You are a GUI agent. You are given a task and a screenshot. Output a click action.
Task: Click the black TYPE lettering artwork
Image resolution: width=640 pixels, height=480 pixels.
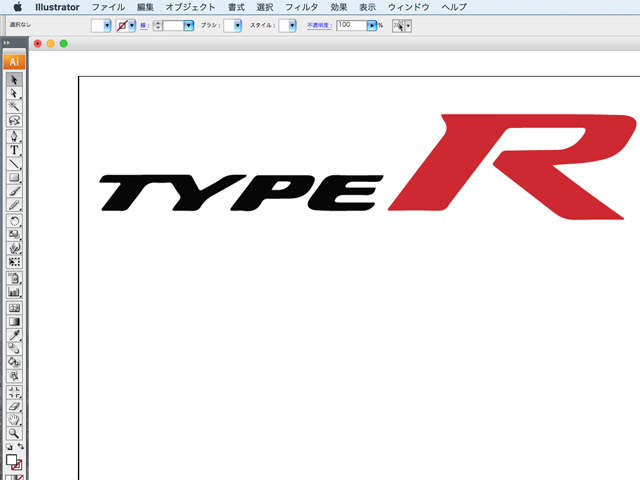tap(241, 193)
